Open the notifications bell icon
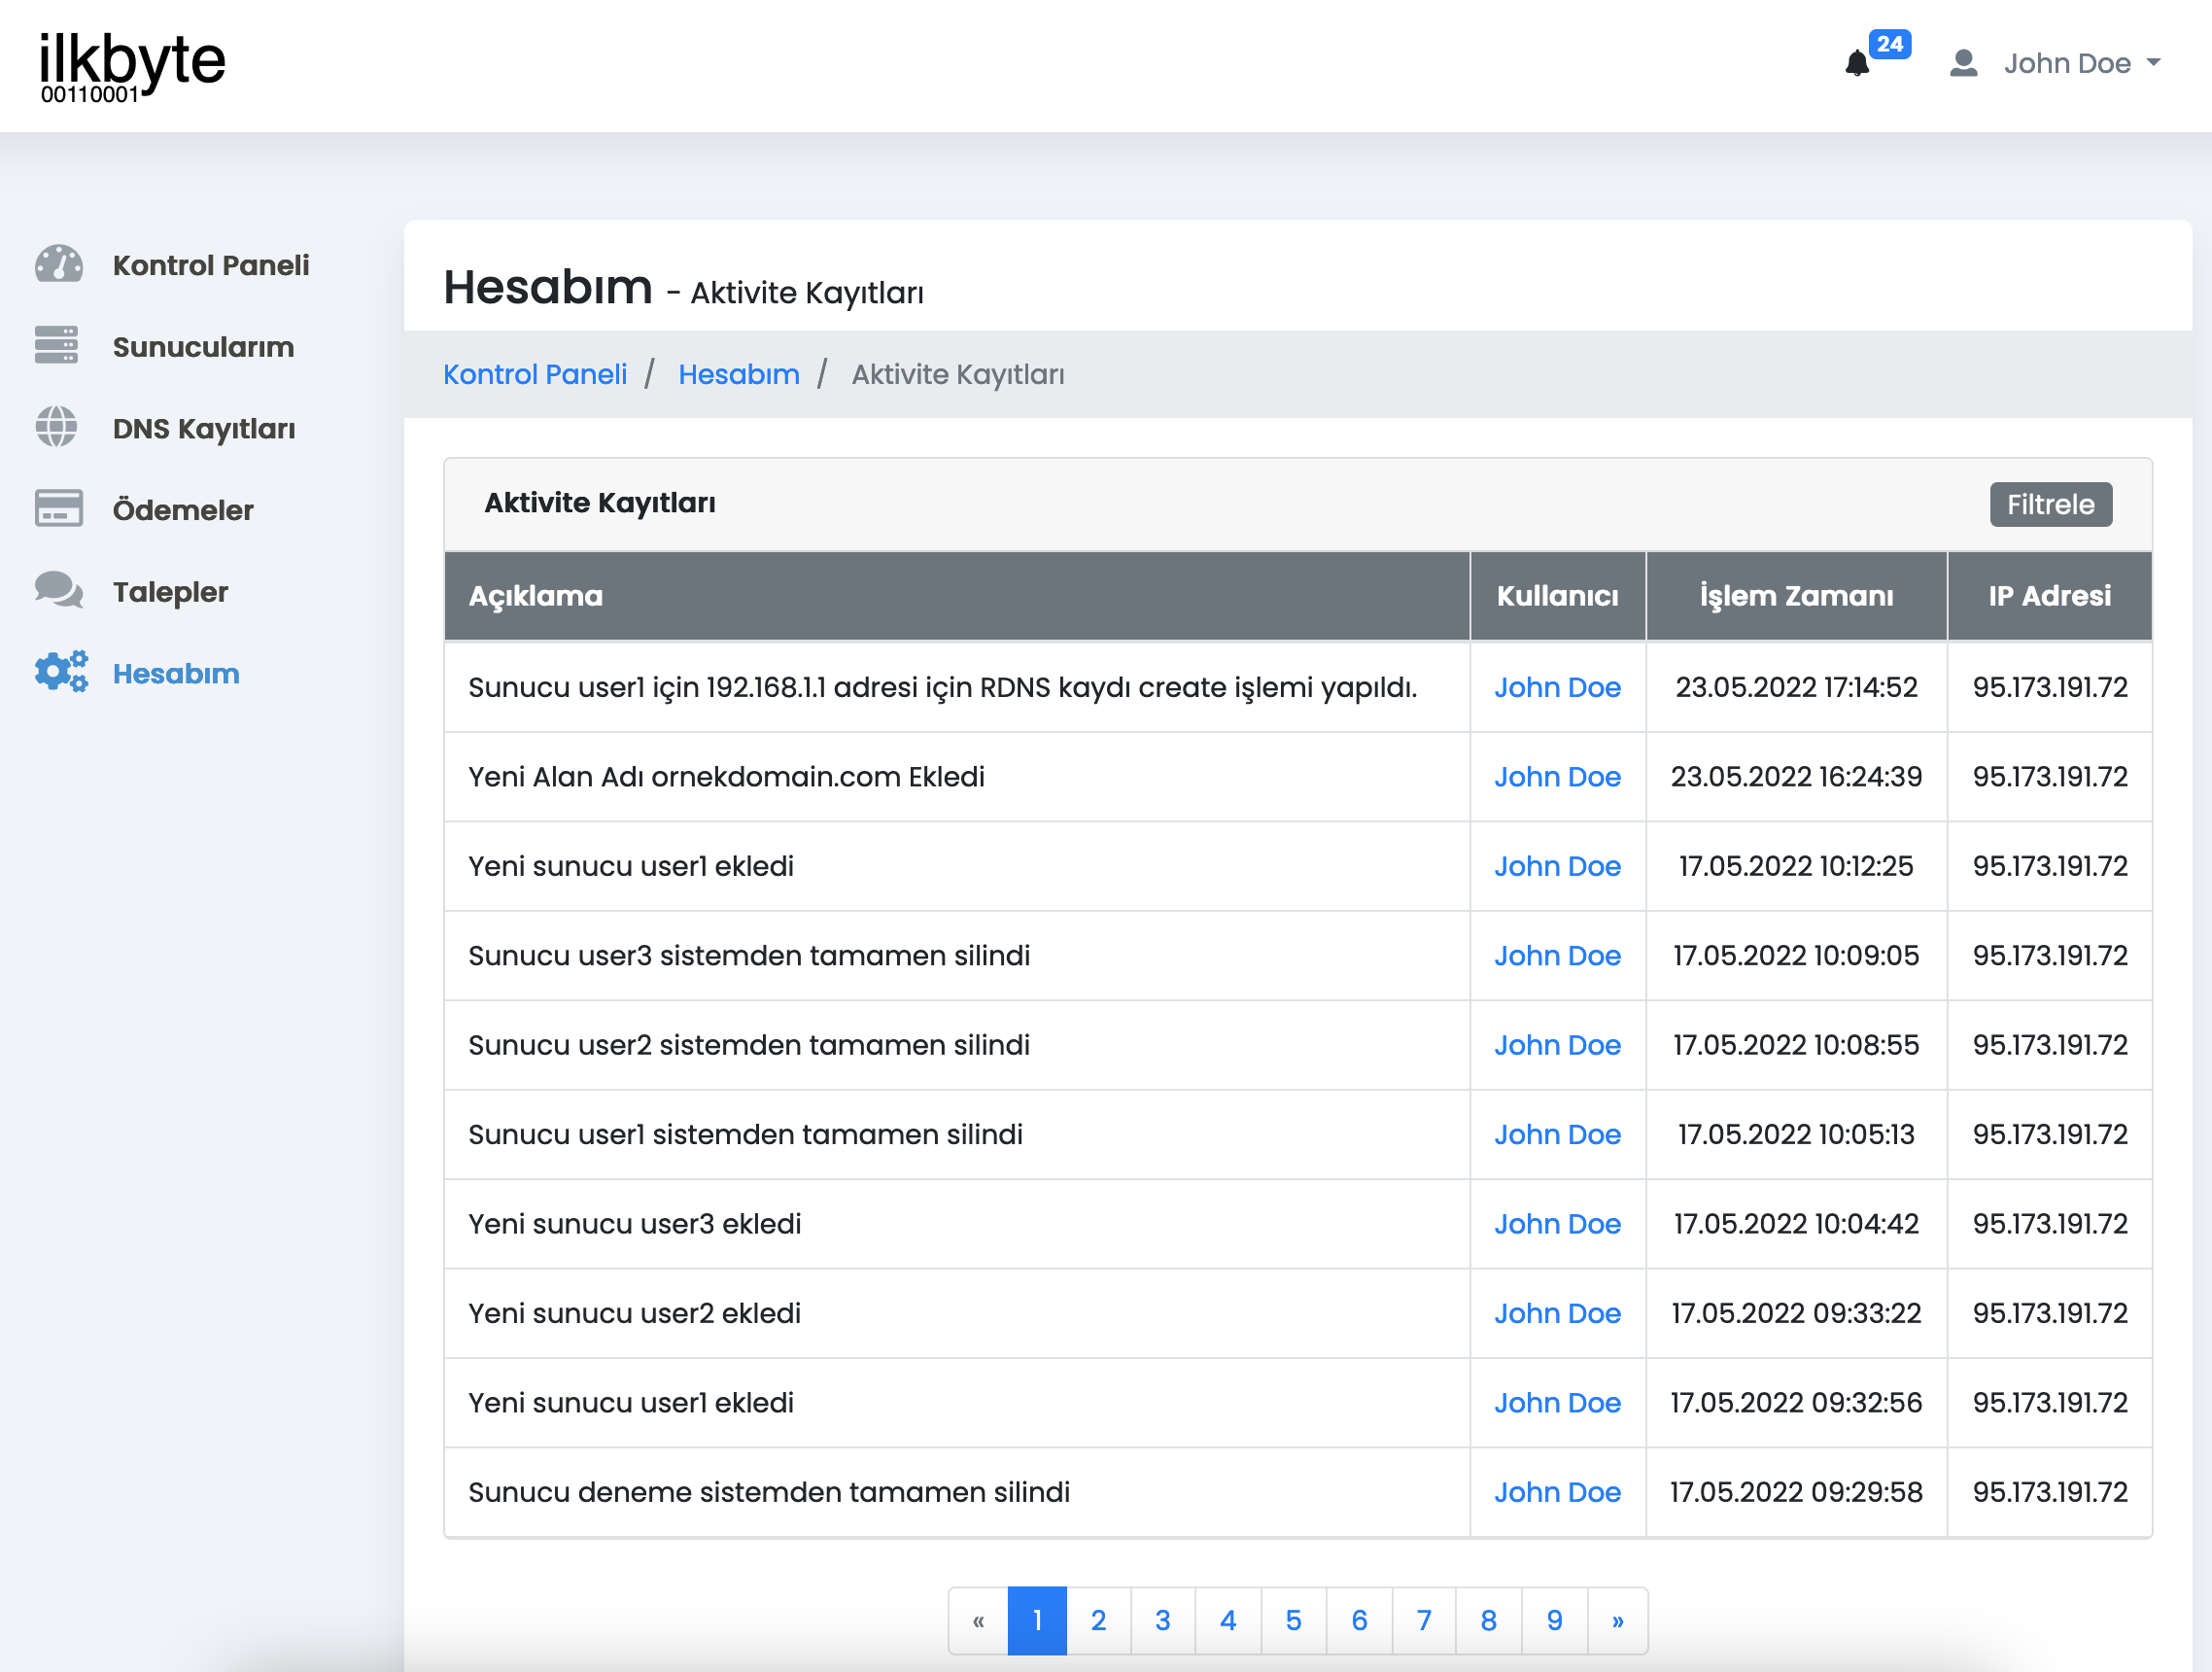 pyautogui.click(x=1857, y=64)
